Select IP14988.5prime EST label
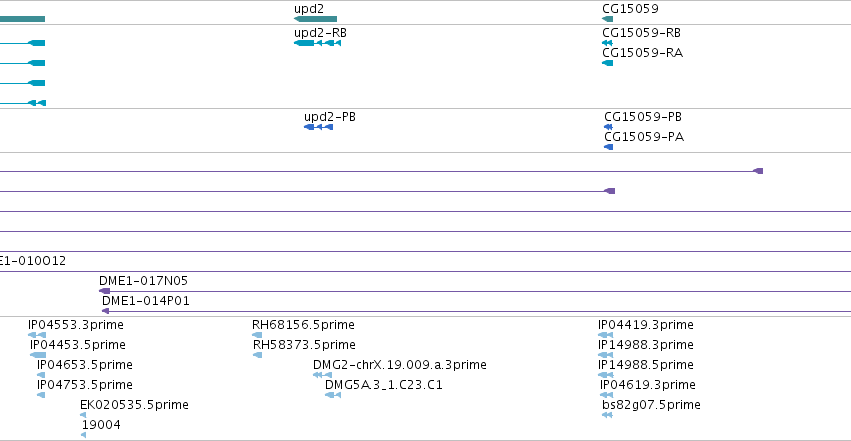This screenshot has height=441, width=851. click(646, 365)
